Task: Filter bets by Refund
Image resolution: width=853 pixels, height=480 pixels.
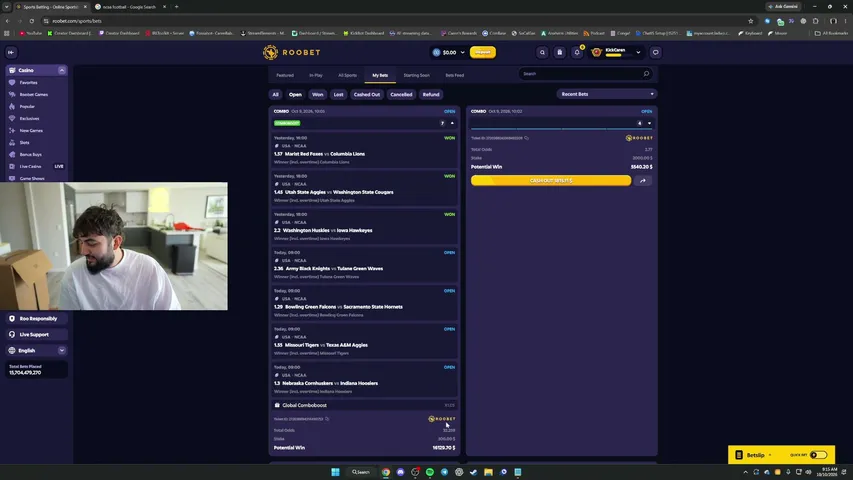Action: [431, 95]
